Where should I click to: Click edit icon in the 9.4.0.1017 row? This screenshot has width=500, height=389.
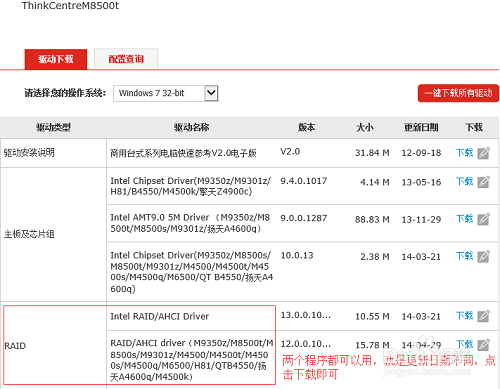(x=483, y=182)
